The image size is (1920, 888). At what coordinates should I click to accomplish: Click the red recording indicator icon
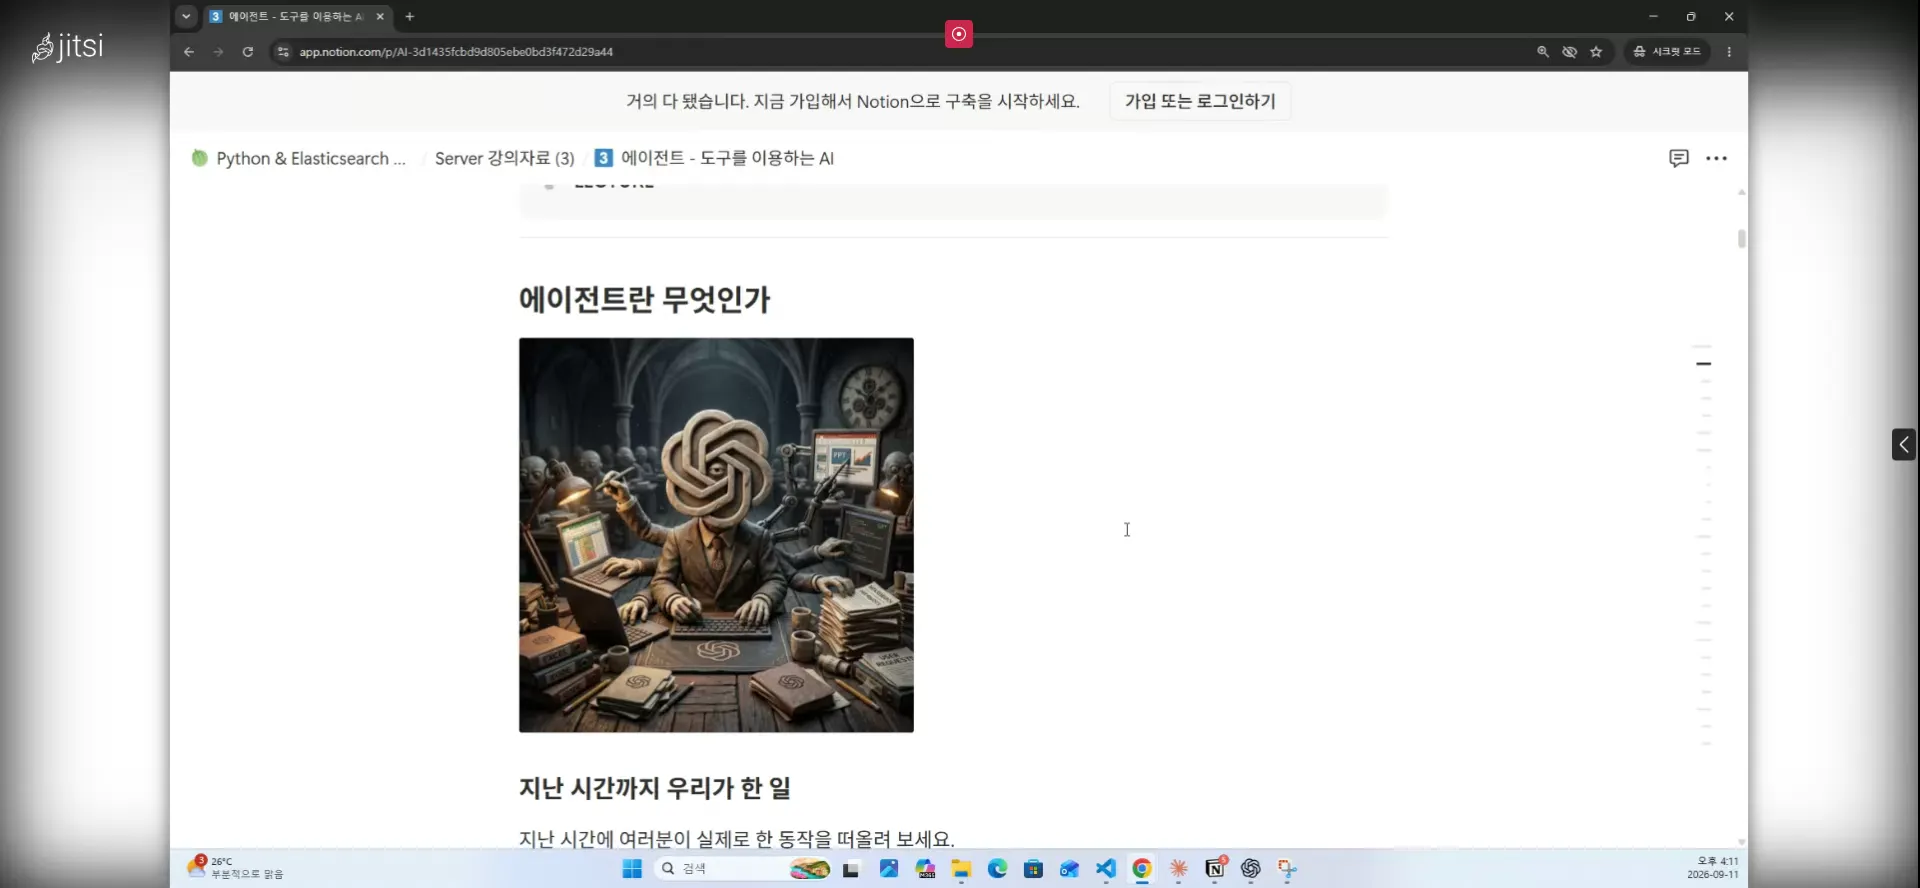click(x=958, y=34)
